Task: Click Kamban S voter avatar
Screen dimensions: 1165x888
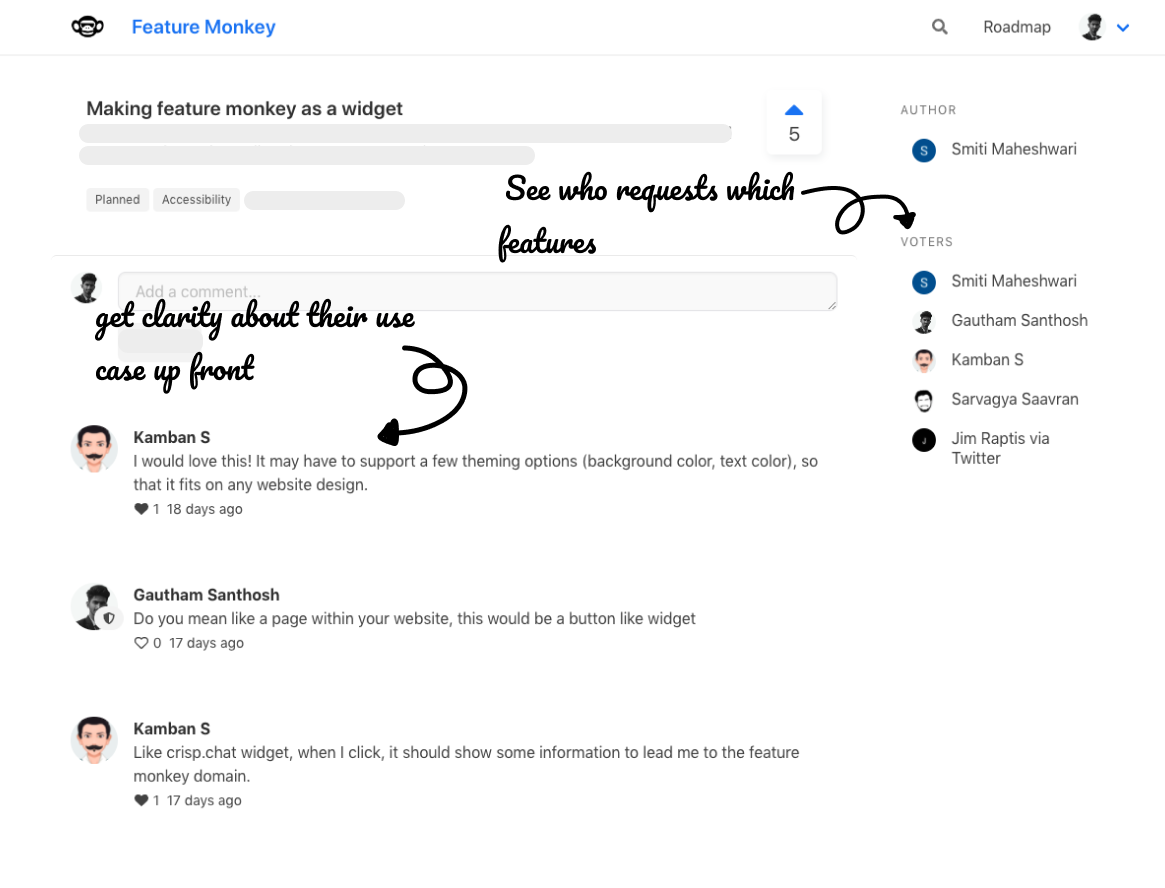Action: tap(924, 361)
